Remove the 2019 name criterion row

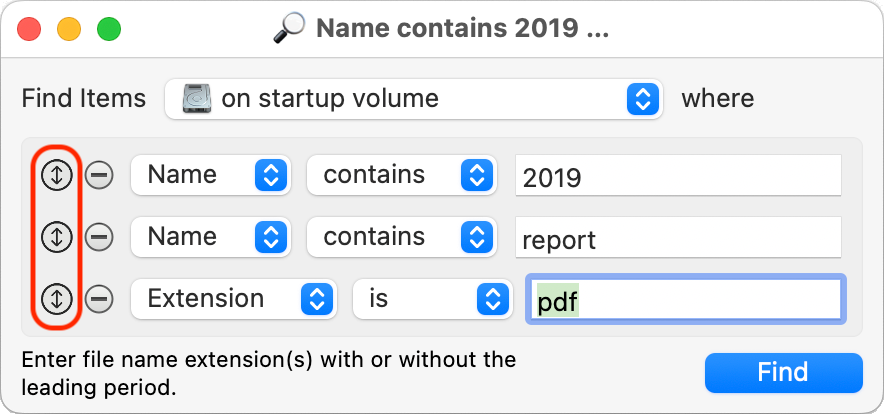click(98, 175)
